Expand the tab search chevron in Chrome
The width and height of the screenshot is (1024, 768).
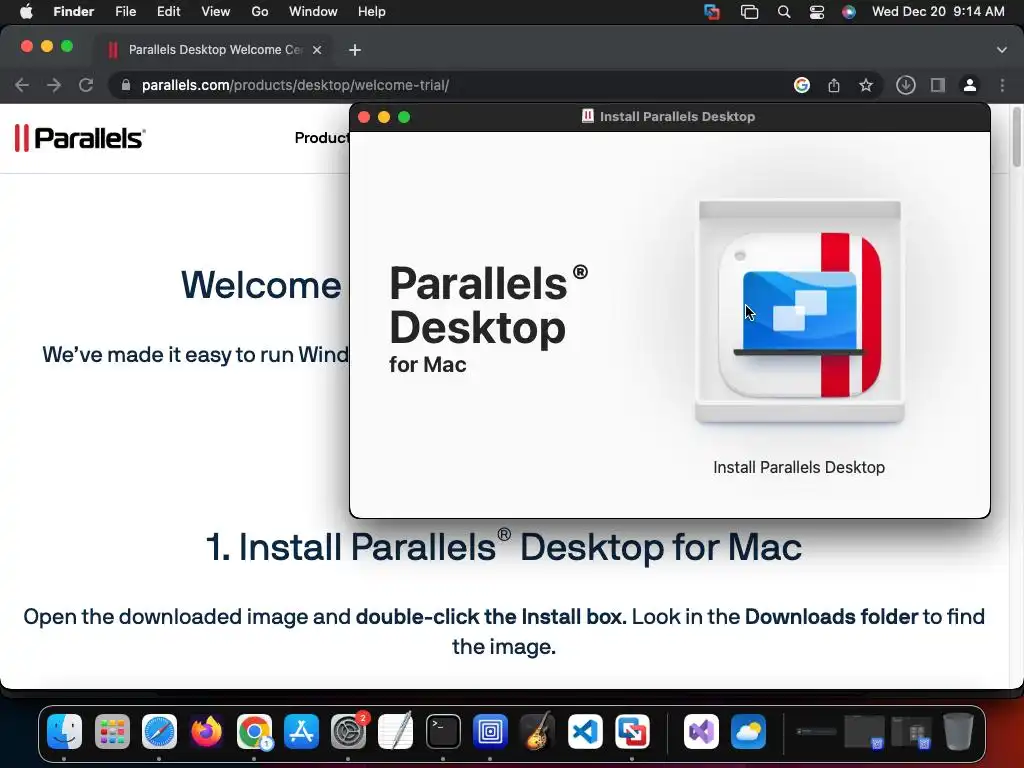click(1002, 50)
